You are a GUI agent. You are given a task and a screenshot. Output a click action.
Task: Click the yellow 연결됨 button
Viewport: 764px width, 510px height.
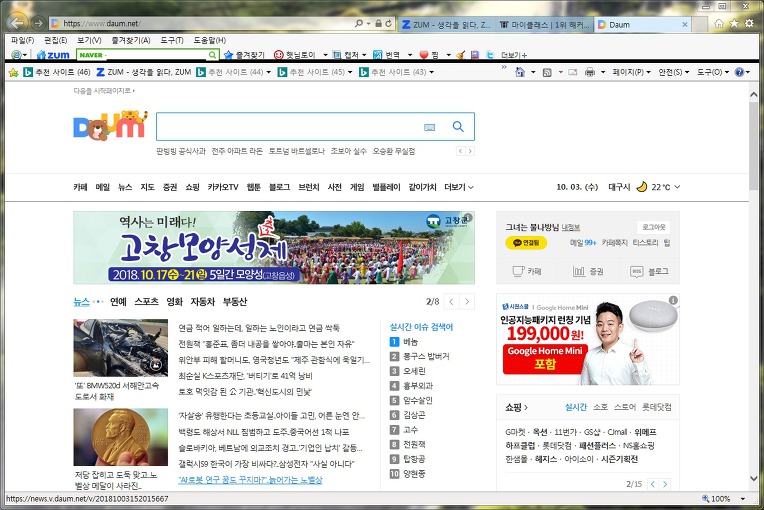(526, 243)
